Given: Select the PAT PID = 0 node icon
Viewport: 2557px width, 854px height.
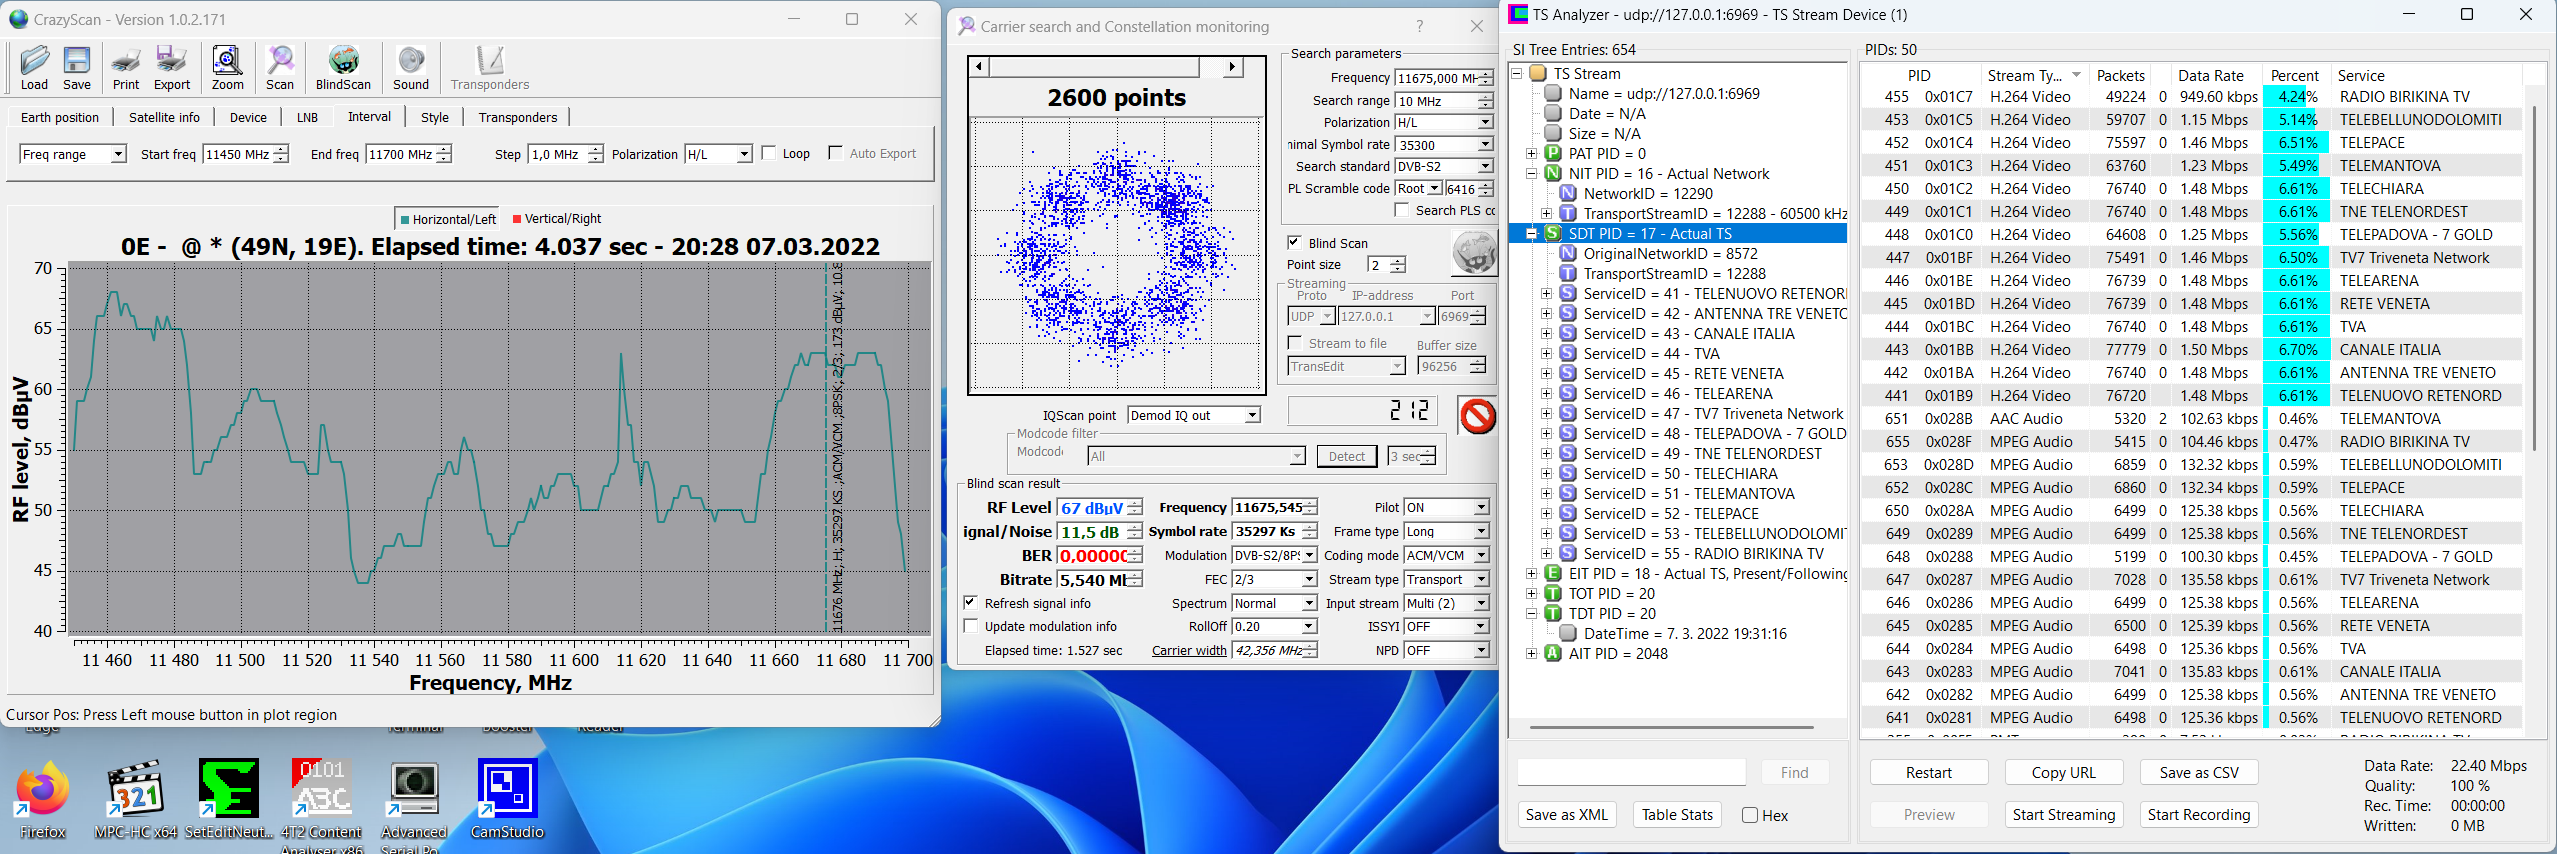Looking at the screenshot, I should pos(1553,154).
